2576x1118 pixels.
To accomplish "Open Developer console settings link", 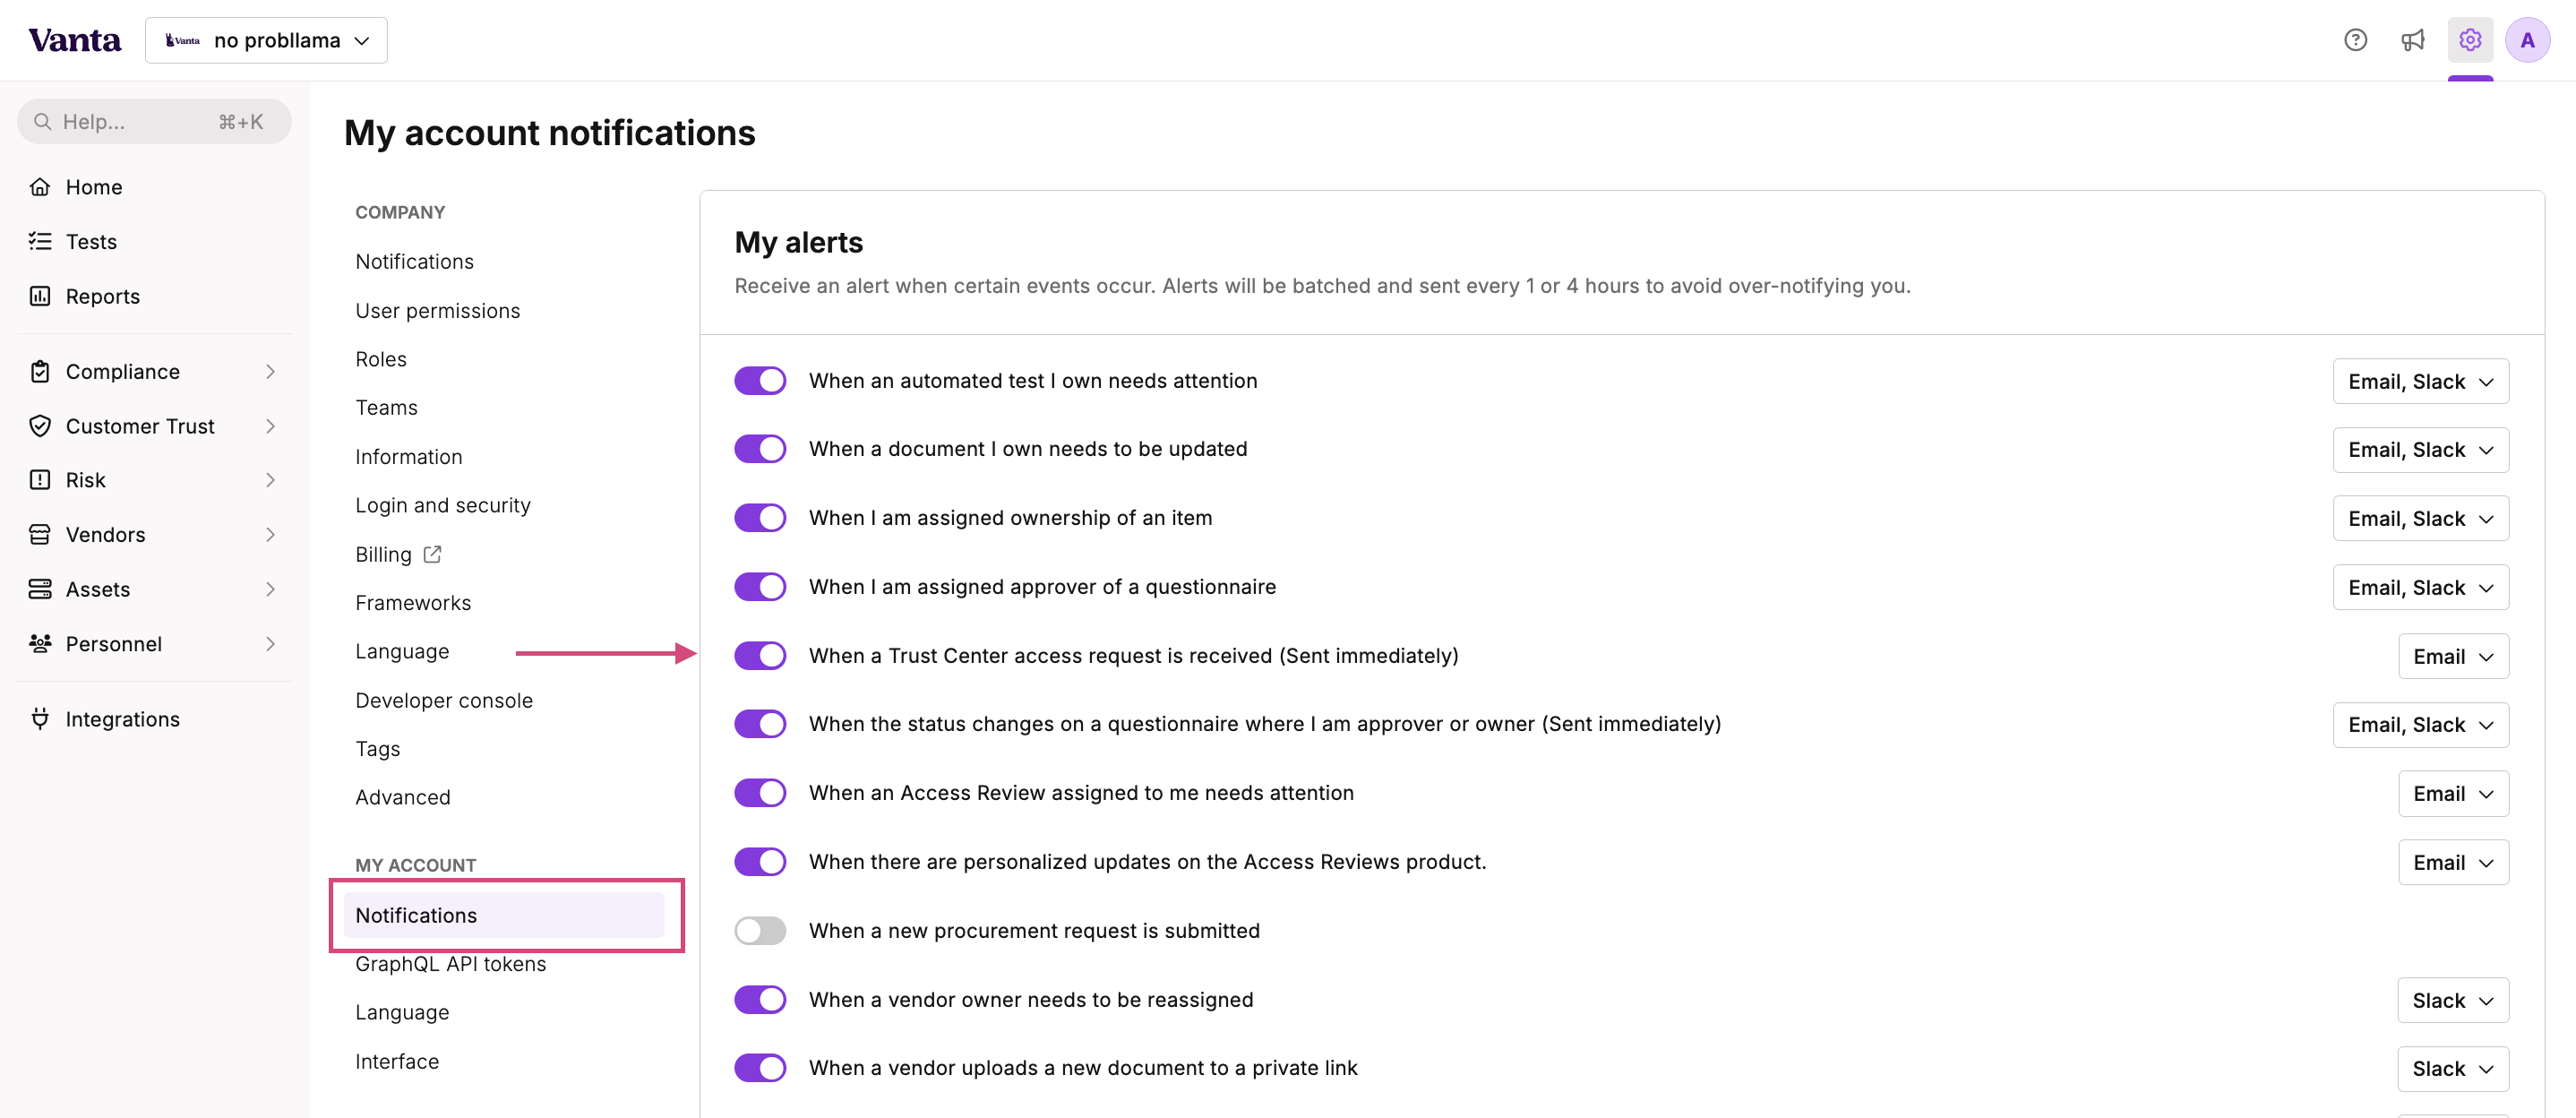I will (444, 701).
